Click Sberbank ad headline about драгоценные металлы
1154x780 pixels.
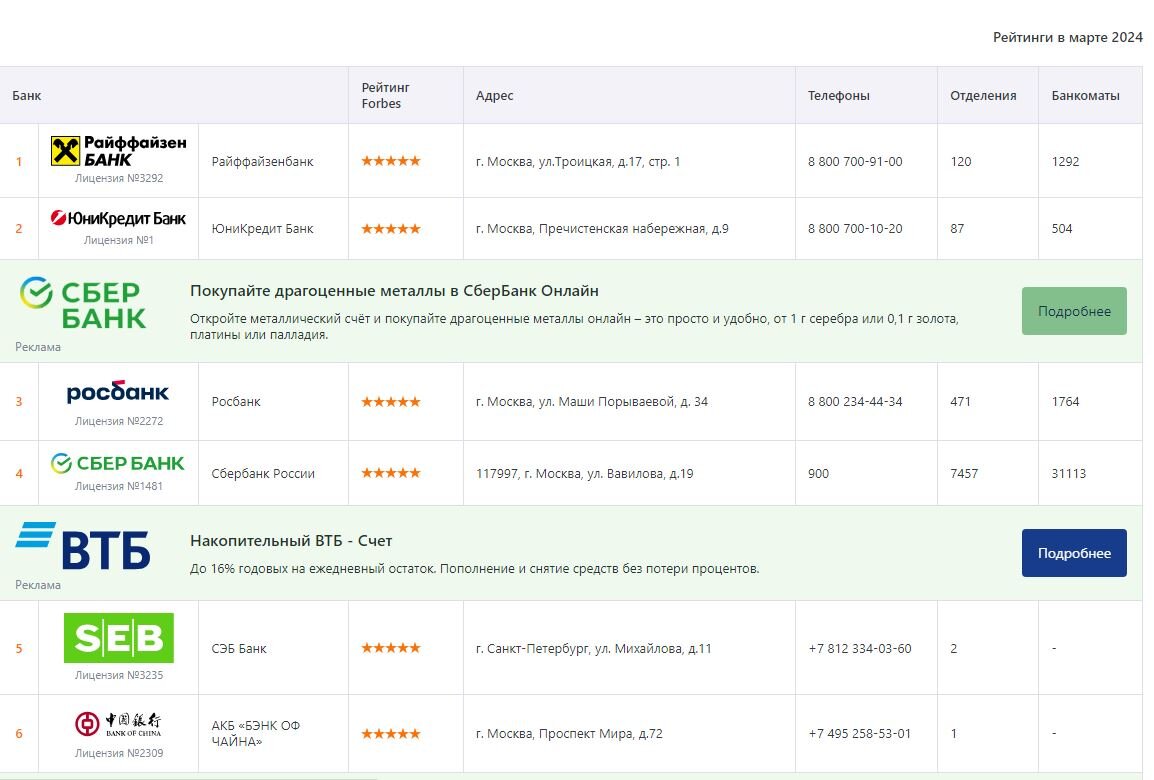coord(394,291)
